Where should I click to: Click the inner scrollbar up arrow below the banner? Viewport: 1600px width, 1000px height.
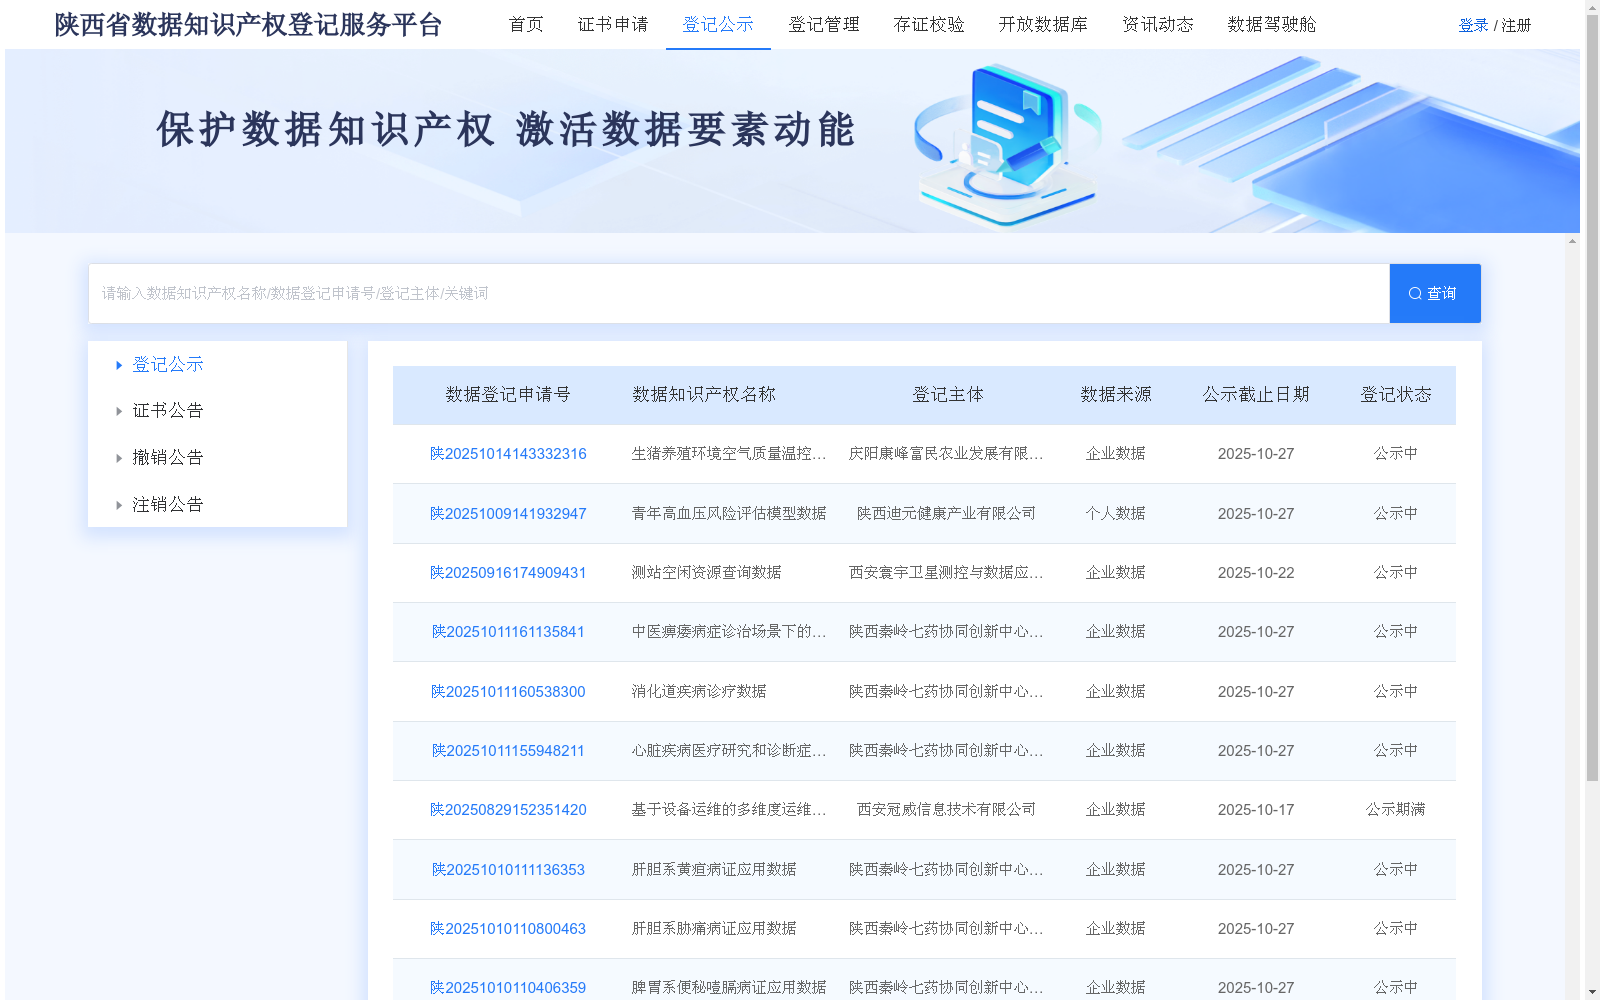click(1572, 241)
